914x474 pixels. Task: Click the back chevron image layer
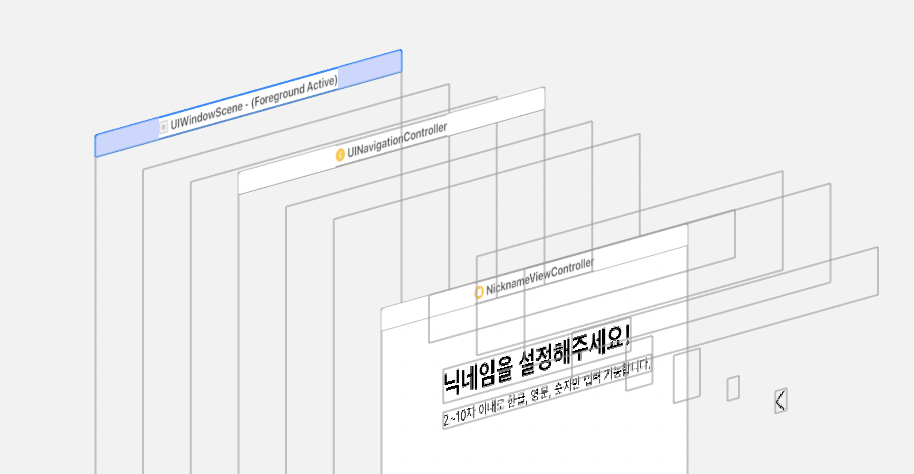pyautogui.click(x=781, y=401)
